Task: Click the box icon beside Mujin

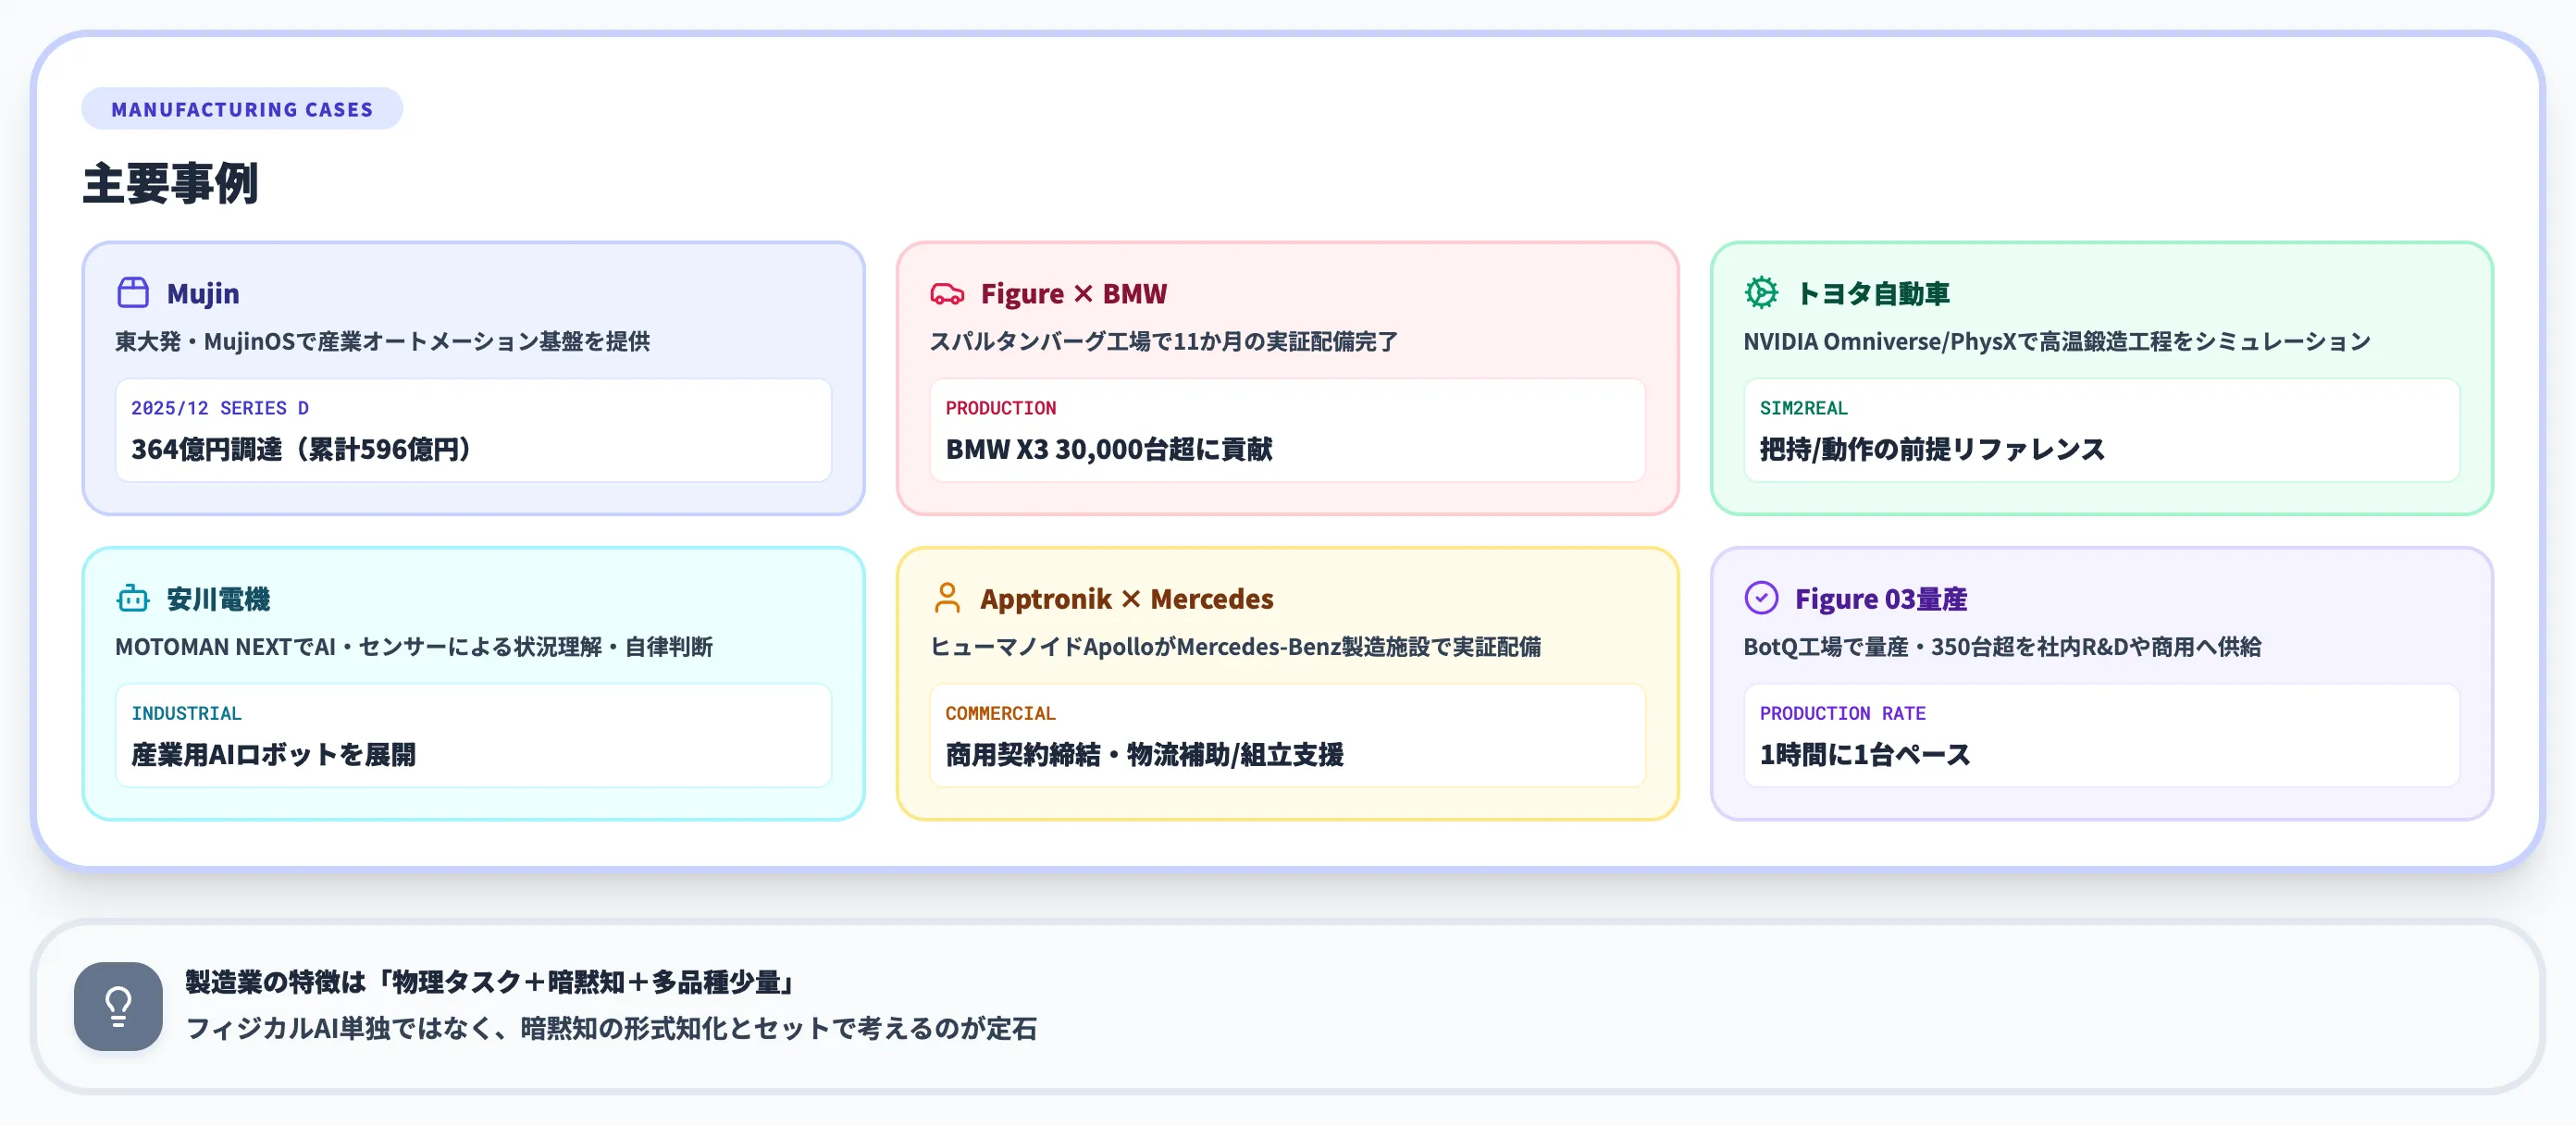Action: click(x=133, y=293)
